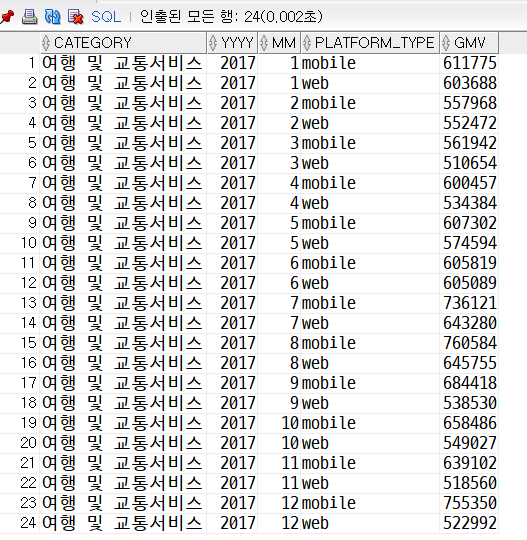Viewport: 527px width, 540px height.
Task: Select GMV cell 658486
Action: pyautogui.click(x=469, y=423)
